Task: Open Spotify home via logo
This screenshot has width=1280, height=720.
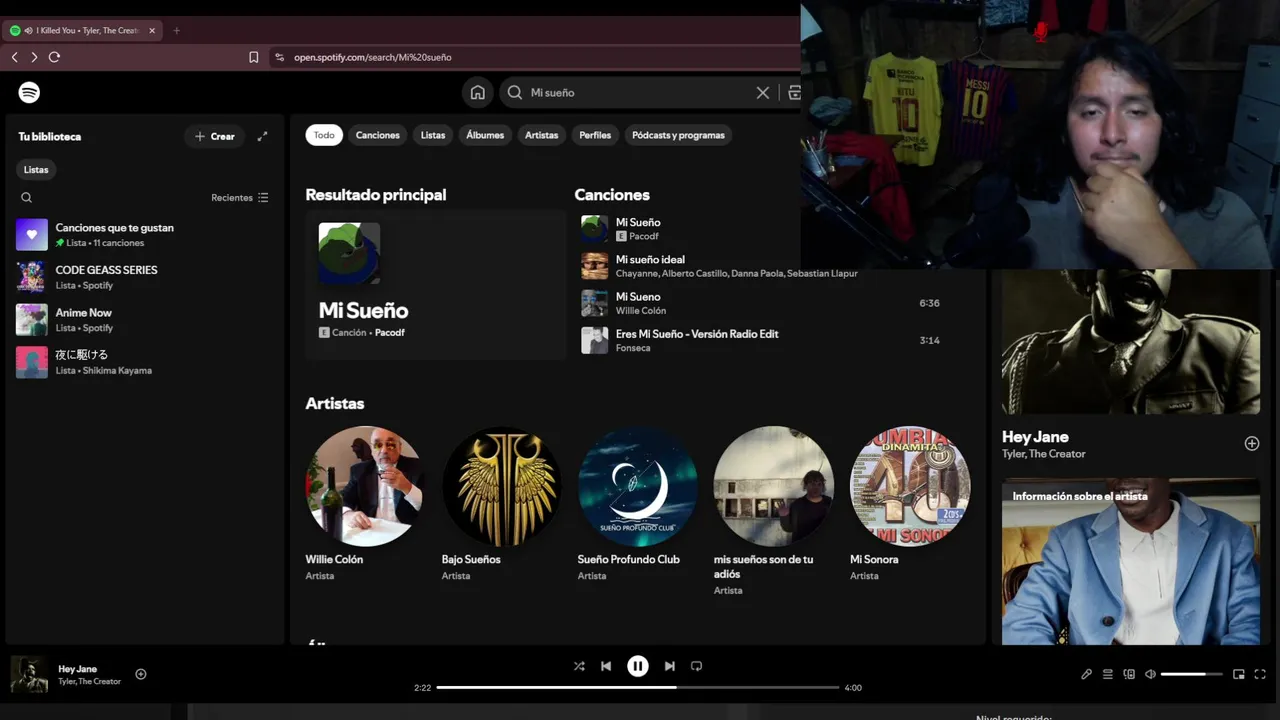Action: coord(29,92)
